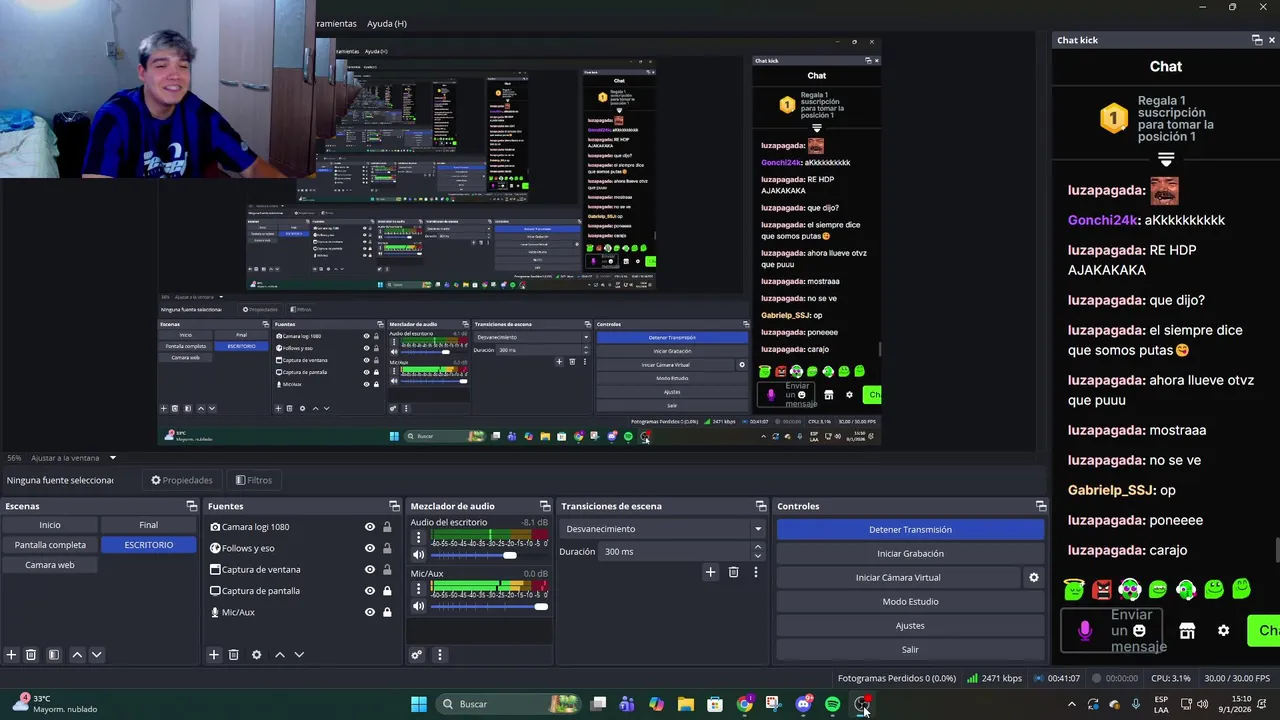The image size is (1280, 720).
Task: Click the transition Duración 300 ms field
Action: coord(675,552)
